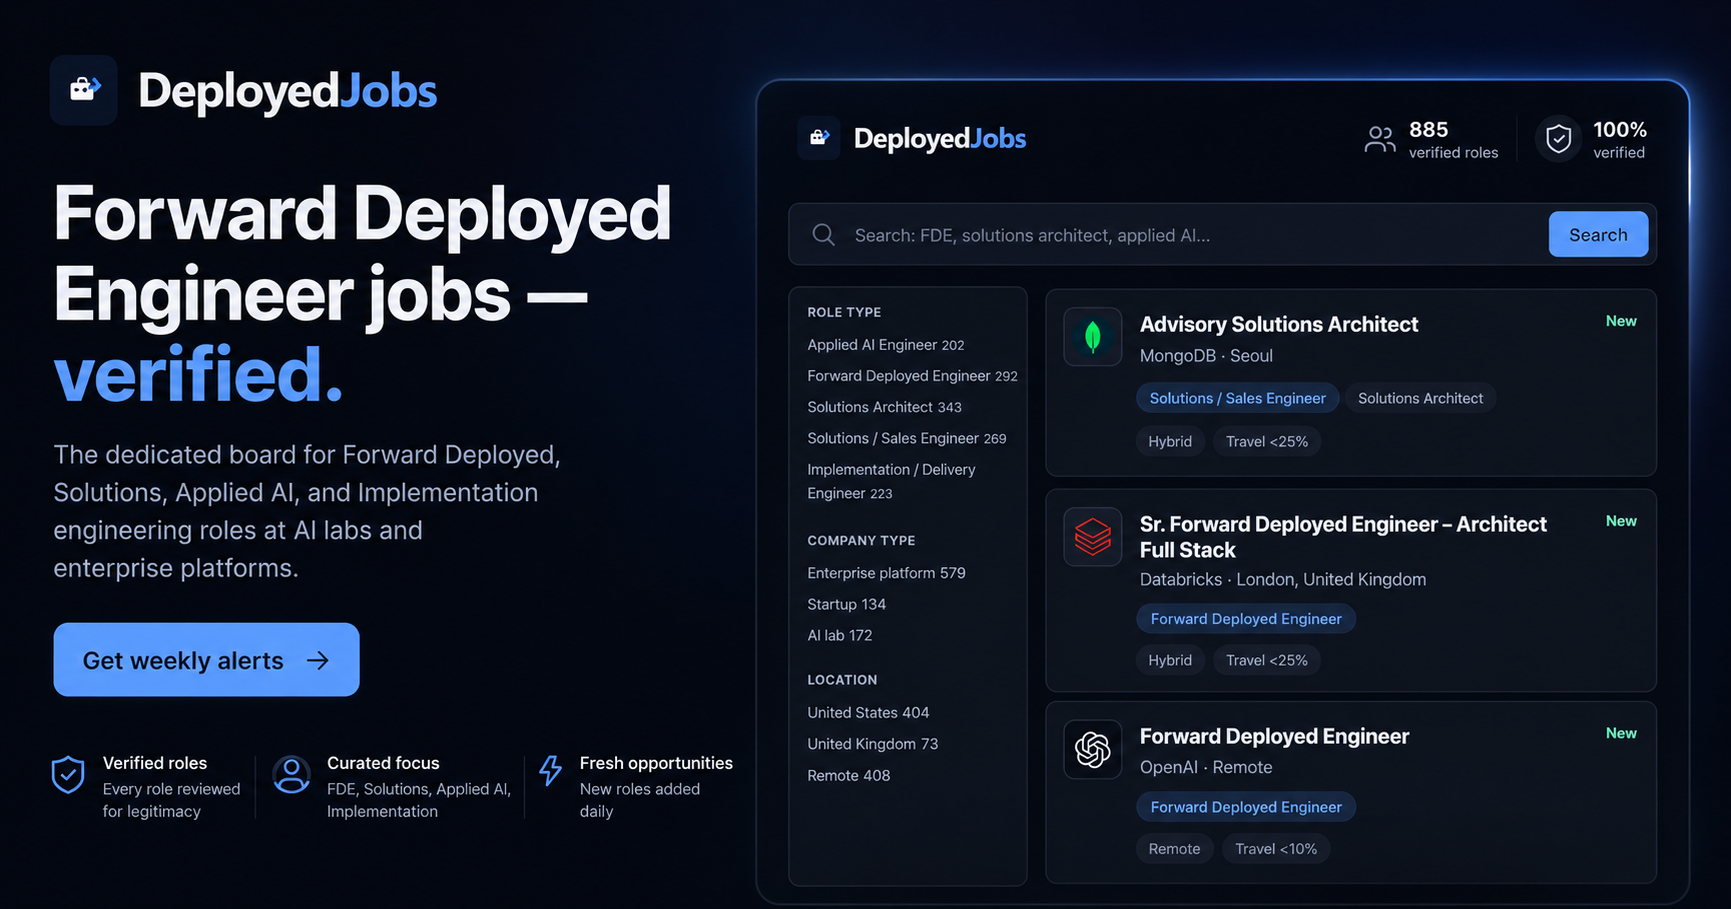Filter by AI lab 172
Screen dimensions: 1731x909
click(839, 635)
